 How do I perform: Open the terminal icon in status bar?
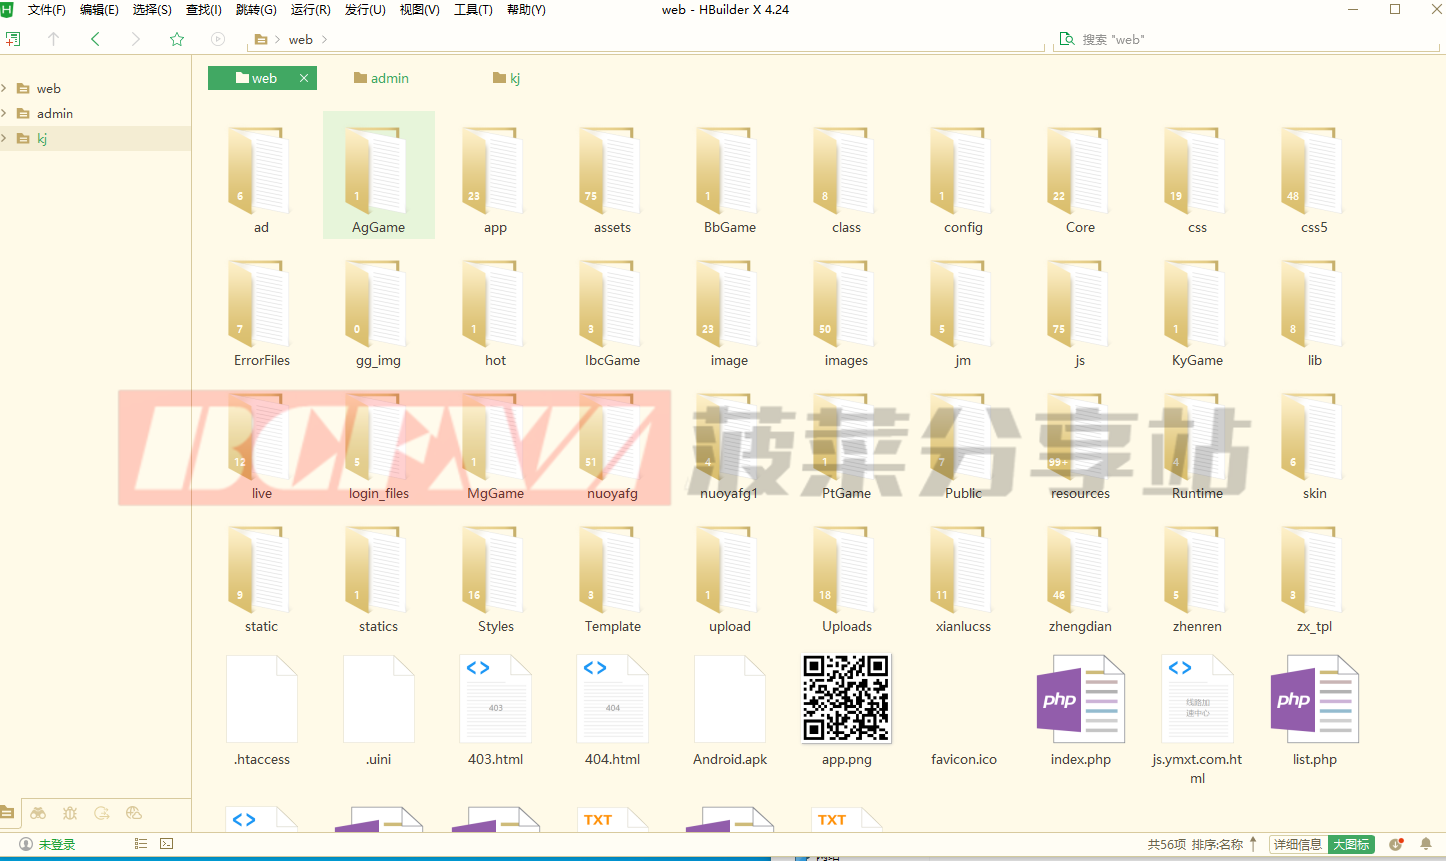coord(167,844)
